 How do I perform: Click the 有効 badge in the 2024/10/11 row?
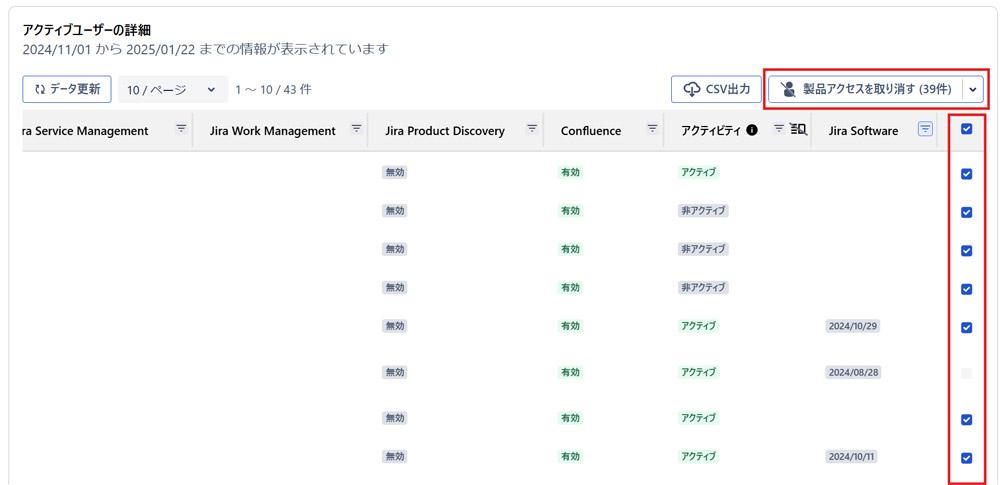coord(570,456)
